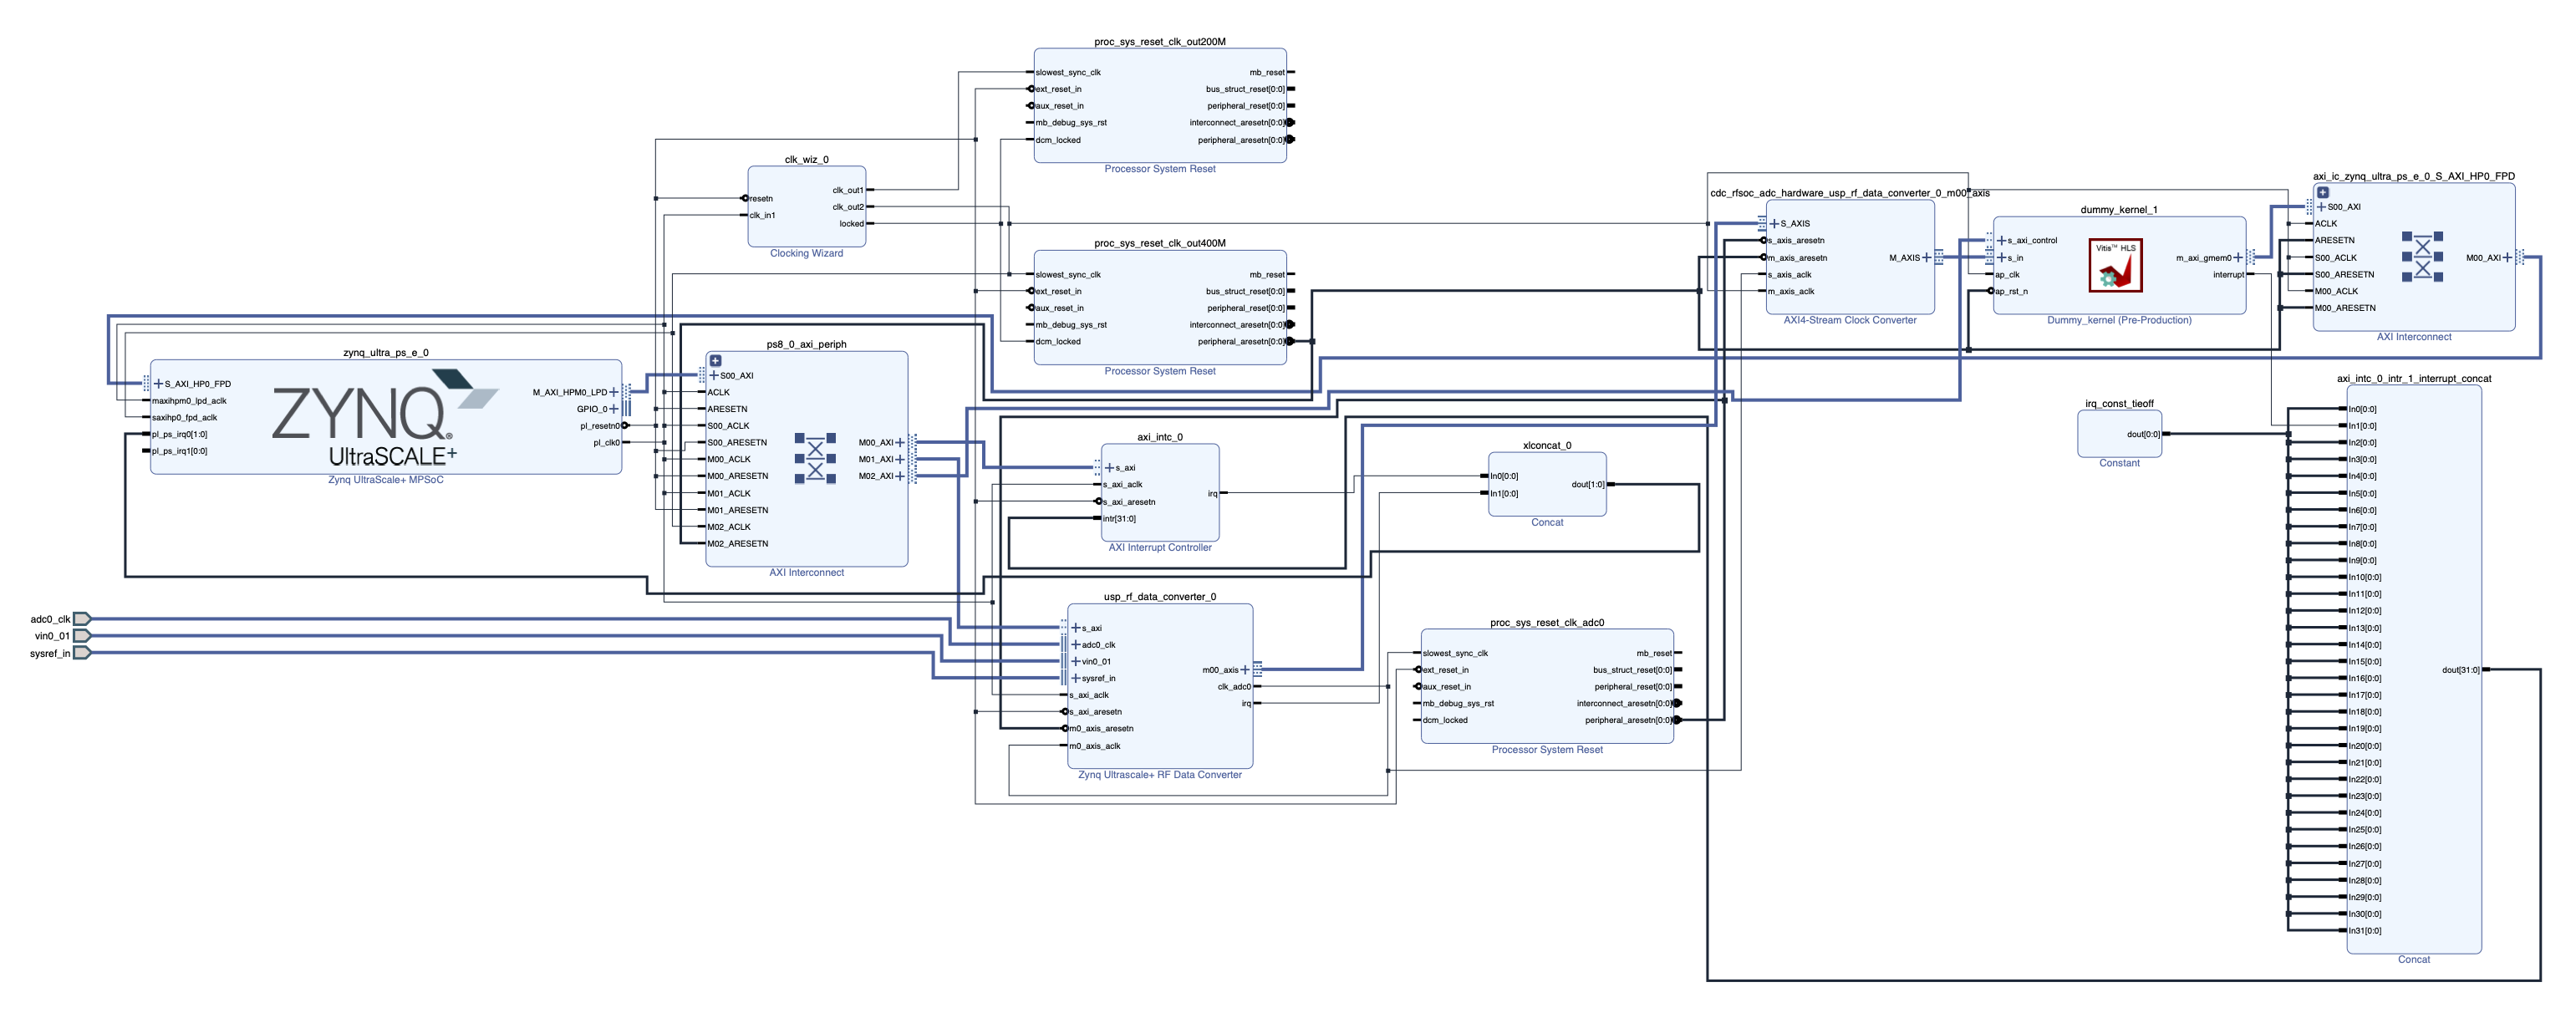Expand sysref_in interface on usp_rf_data_converter_0
Screen dimensions: 2576x1023
(x=1075, y=678)
